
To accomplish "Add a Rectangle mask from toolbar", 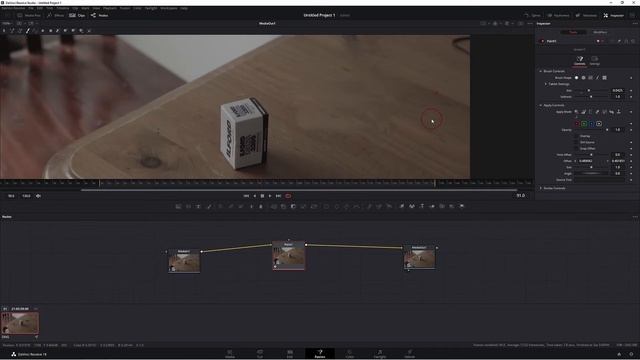I will (x=326, y=207).
